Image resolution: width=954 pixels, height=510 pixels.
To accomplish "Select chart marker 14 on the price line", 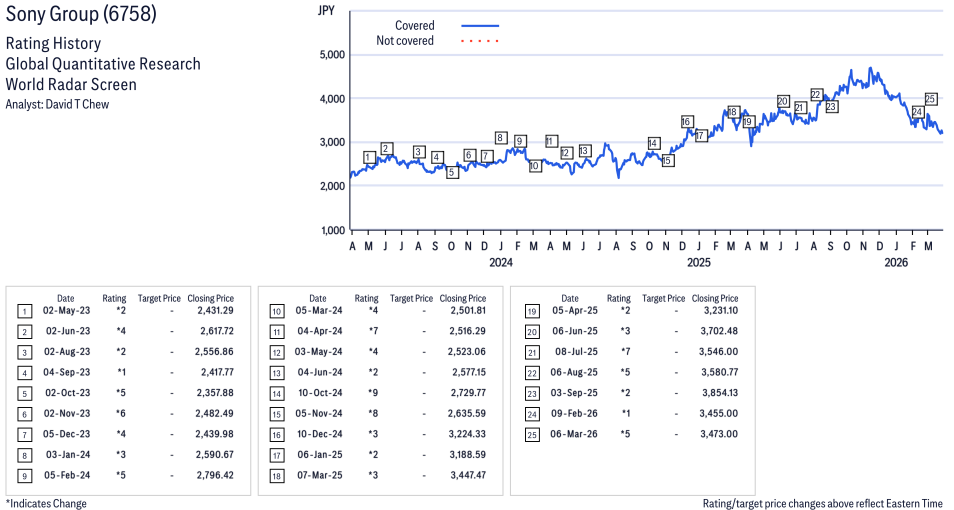I will [654, 143].
